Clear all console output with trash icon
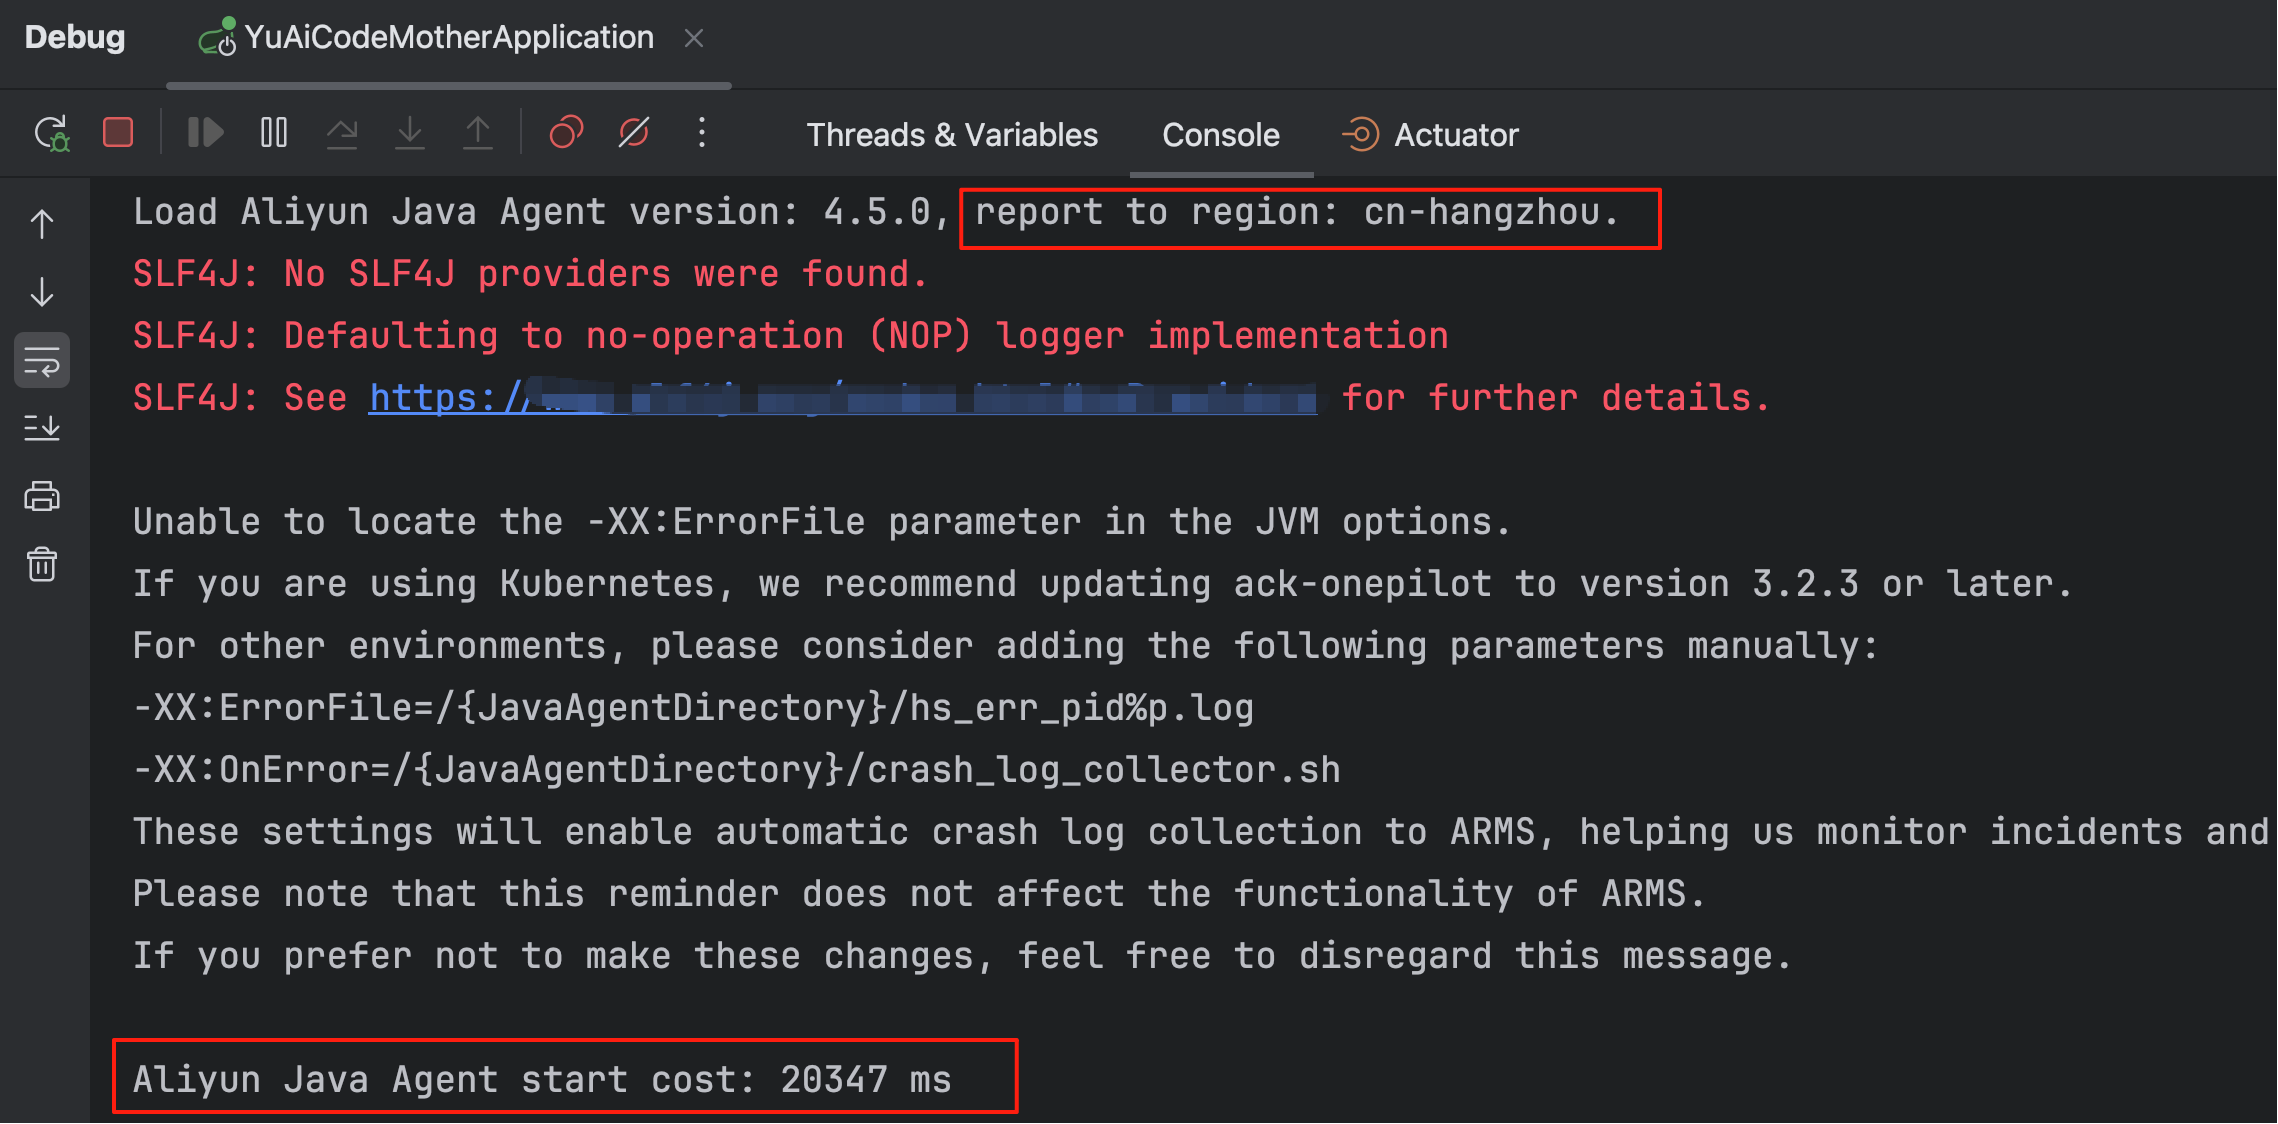 point(42,565)
